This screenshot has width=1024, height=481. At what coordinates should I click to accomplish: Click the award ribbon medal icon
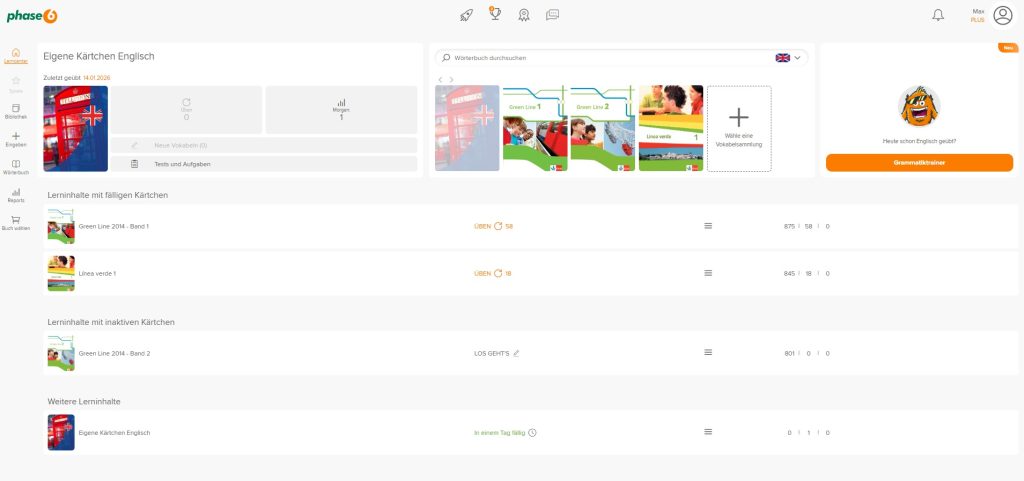click(523, 15)
